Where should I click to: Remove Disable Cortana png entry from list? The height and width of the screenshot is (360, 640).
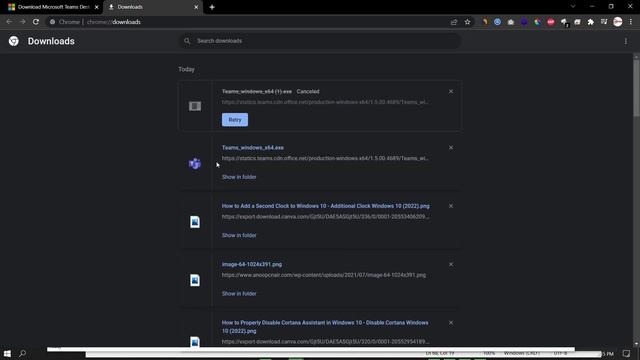pyautogui.click(x=451, y=323)
